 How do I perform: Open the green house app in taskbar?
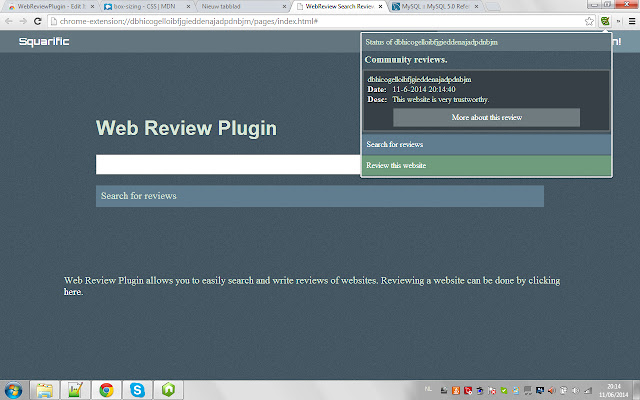pos(168,390)
